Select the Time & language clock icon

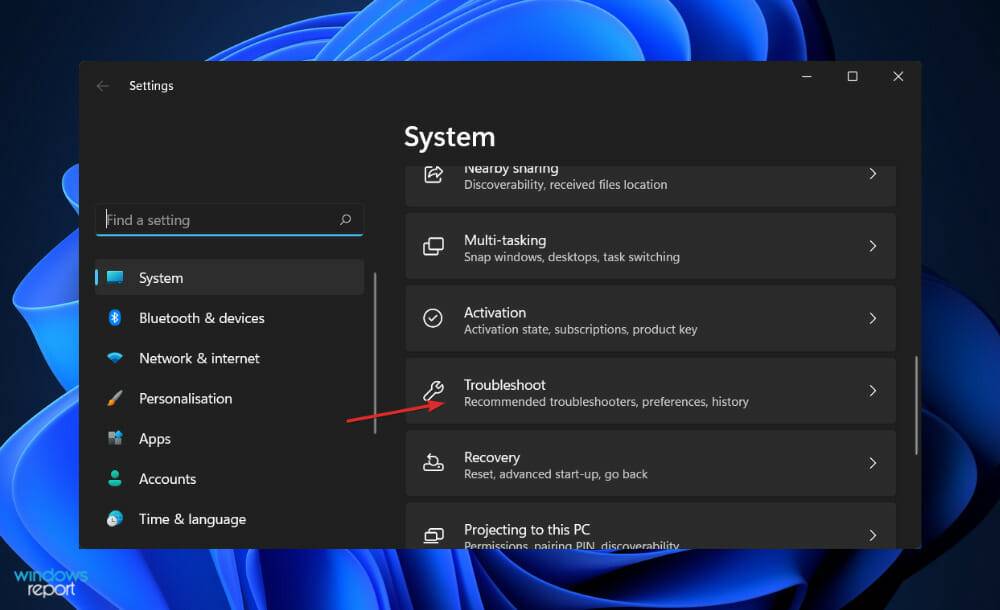[118, 519]
